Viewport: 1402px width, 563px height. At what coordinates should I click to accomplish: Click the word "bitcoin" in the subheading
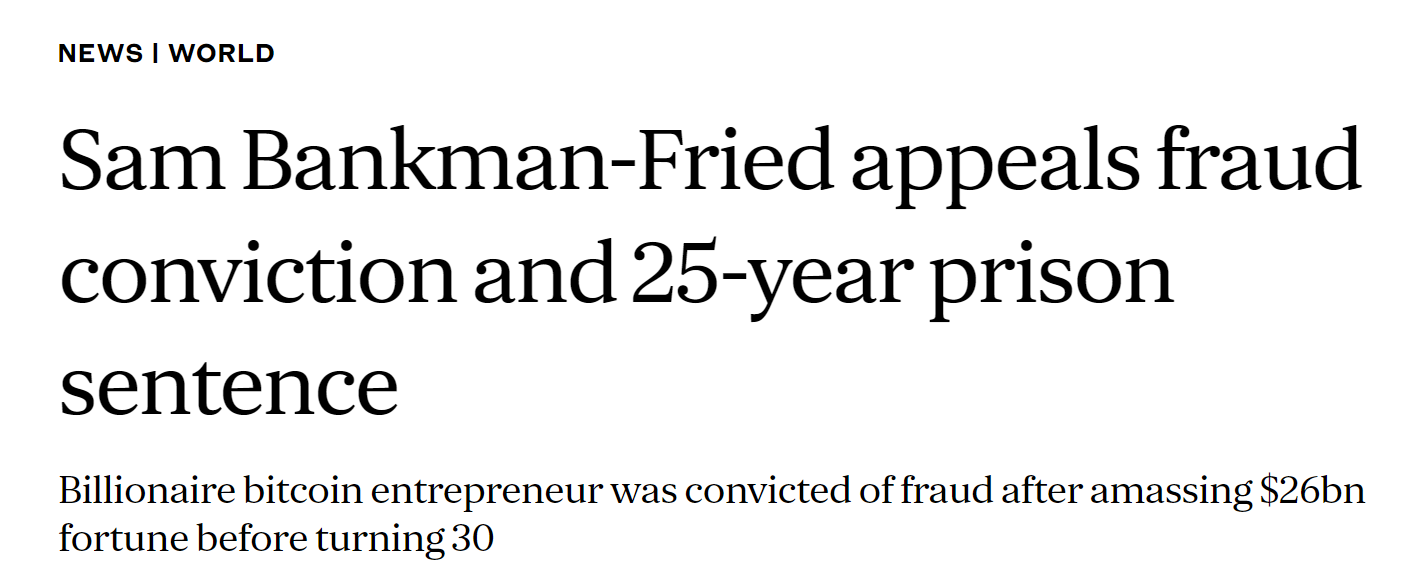coord(297,493)
